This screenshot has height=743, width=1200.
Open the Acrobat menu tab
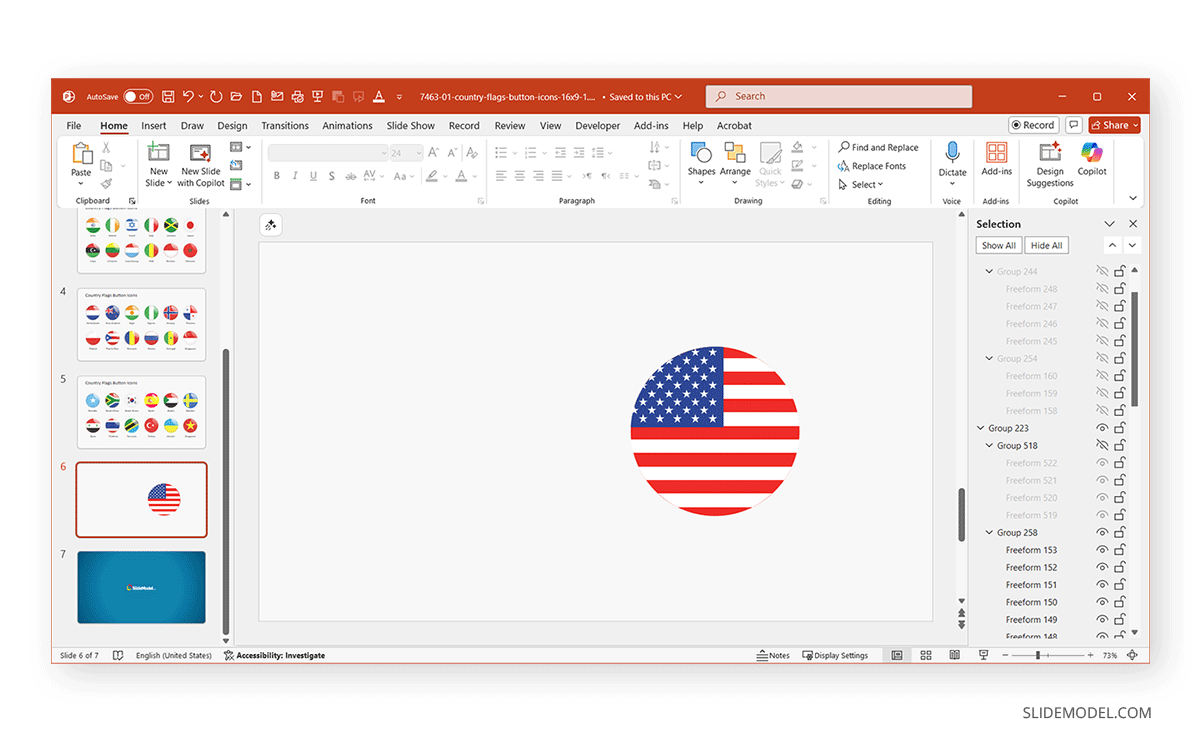pyautogui.click(x=734, y=125)
